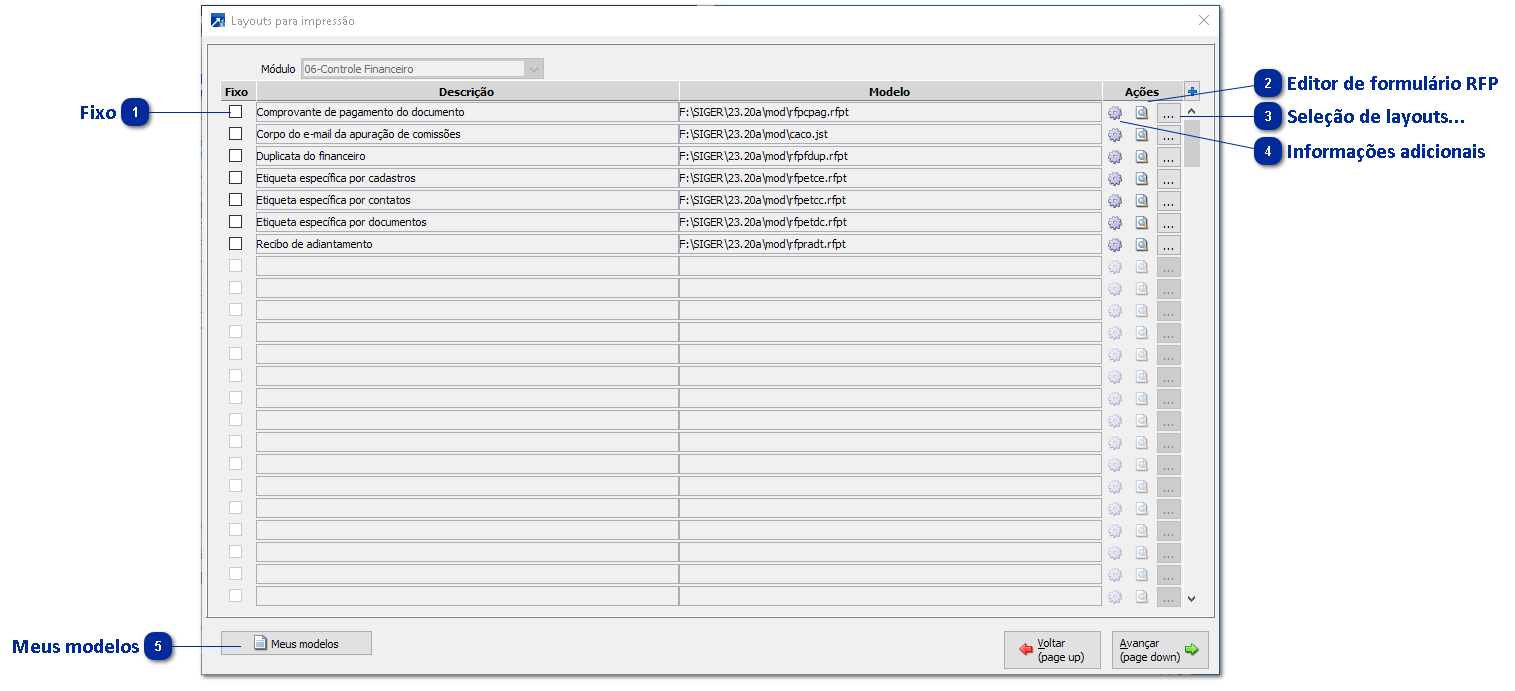Click ... button for Corpo do e-mail row
Image resolution: width=1515 pixels, height=691 pixels.
coord(1168,135)
